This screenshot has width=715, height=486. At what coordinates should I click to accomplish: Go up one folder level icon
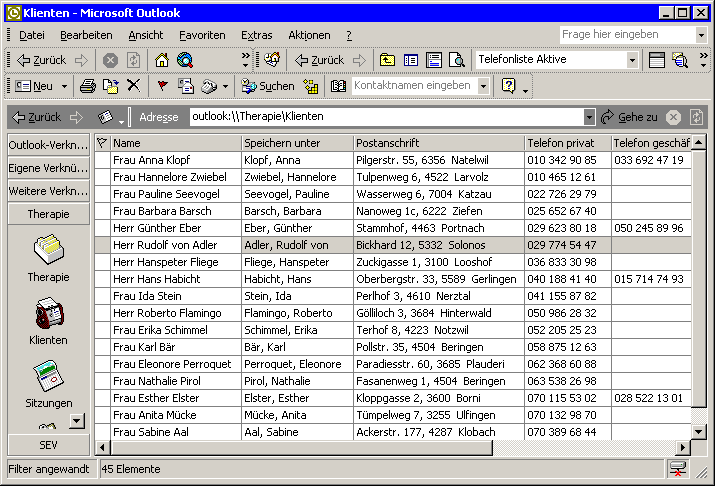387,60
